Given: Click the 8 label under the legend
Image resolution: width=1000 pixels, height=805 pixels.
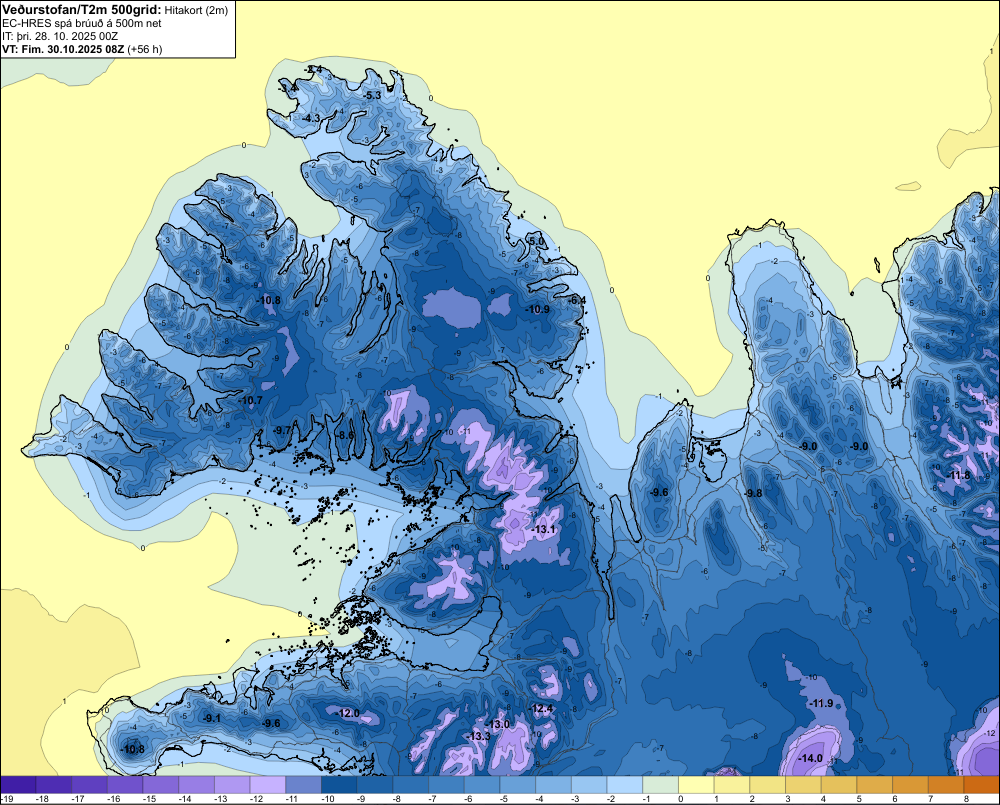Looking at the screenshot, I should click(x=967, y=799).
